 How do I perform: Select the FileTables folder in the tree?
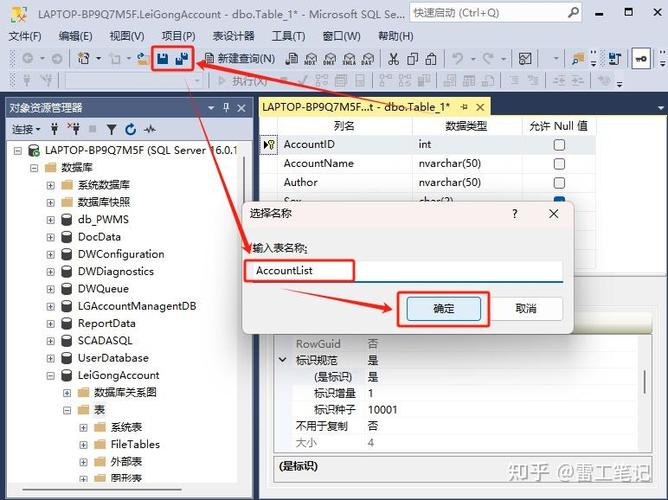(135, 445)
